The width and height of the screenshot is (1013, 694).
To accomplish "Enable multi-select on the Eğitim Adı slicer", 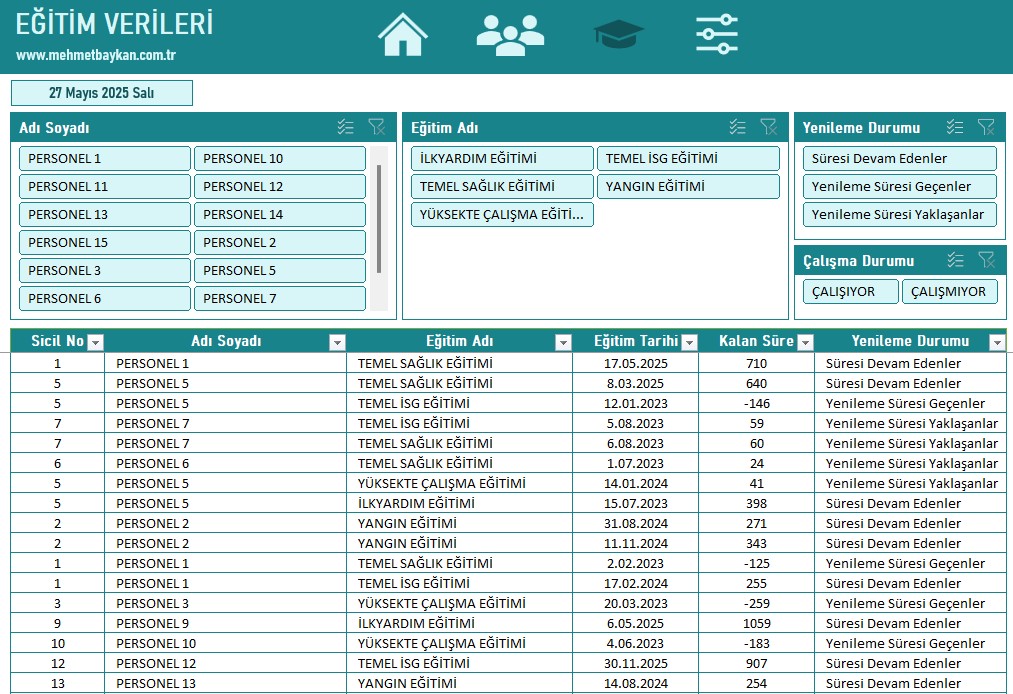I will [x=738, y=127].
